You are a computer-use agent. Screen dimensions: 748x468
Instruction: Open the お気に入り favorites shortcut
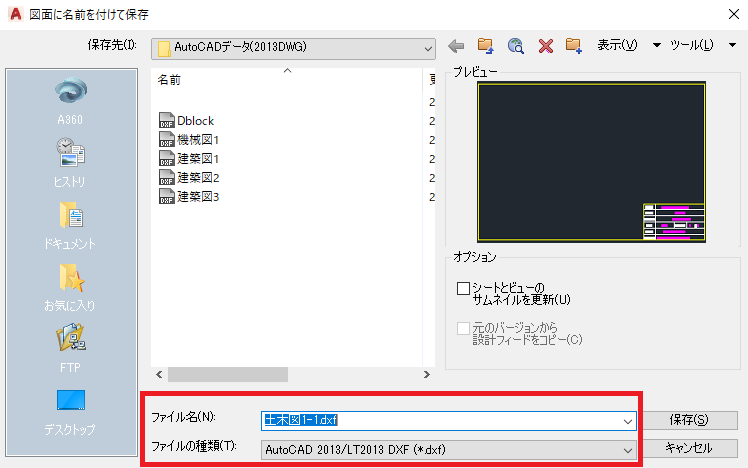click(x=71, y=287)
